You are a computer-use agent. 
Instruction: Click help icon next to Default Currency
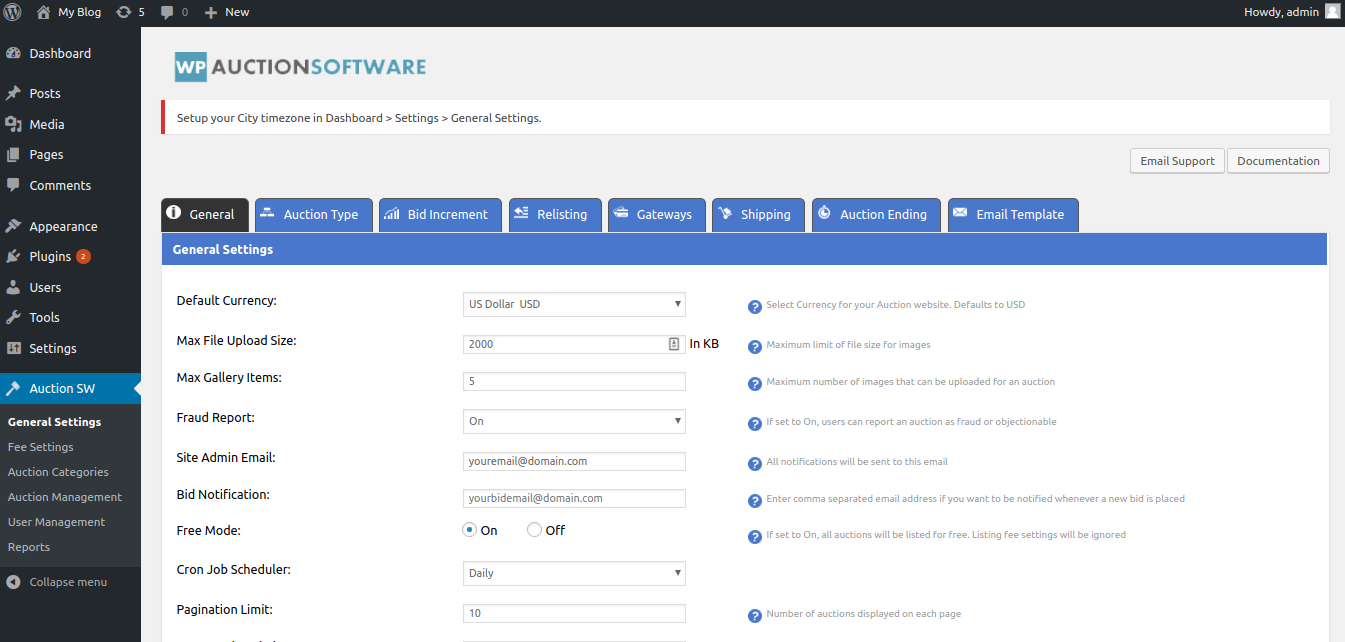(x=755, y=306)
